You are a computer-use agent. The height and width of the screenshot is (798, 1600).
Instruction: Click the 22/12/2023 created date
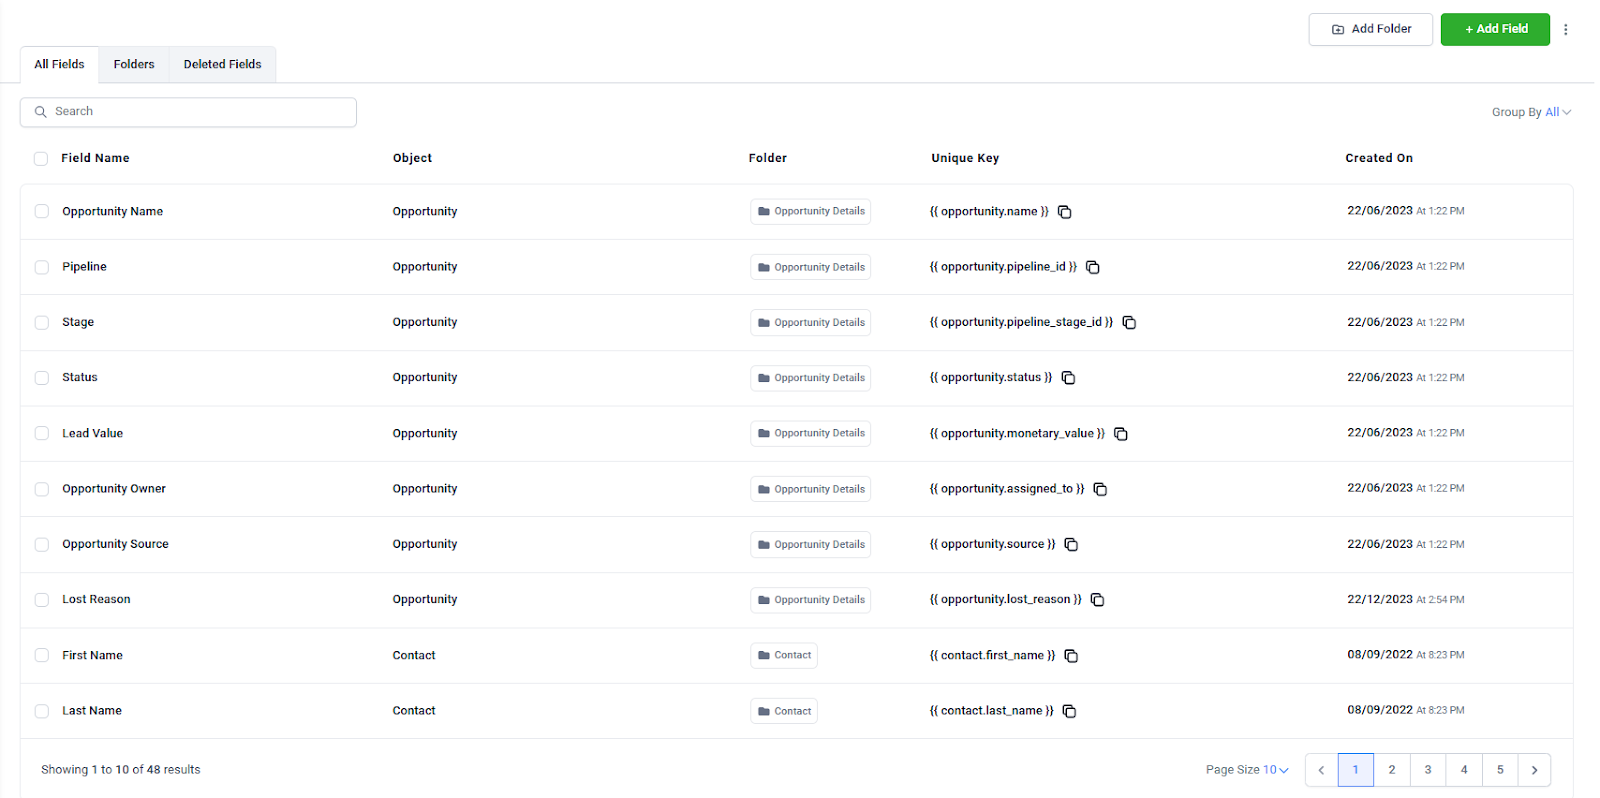click(1380, 599)
